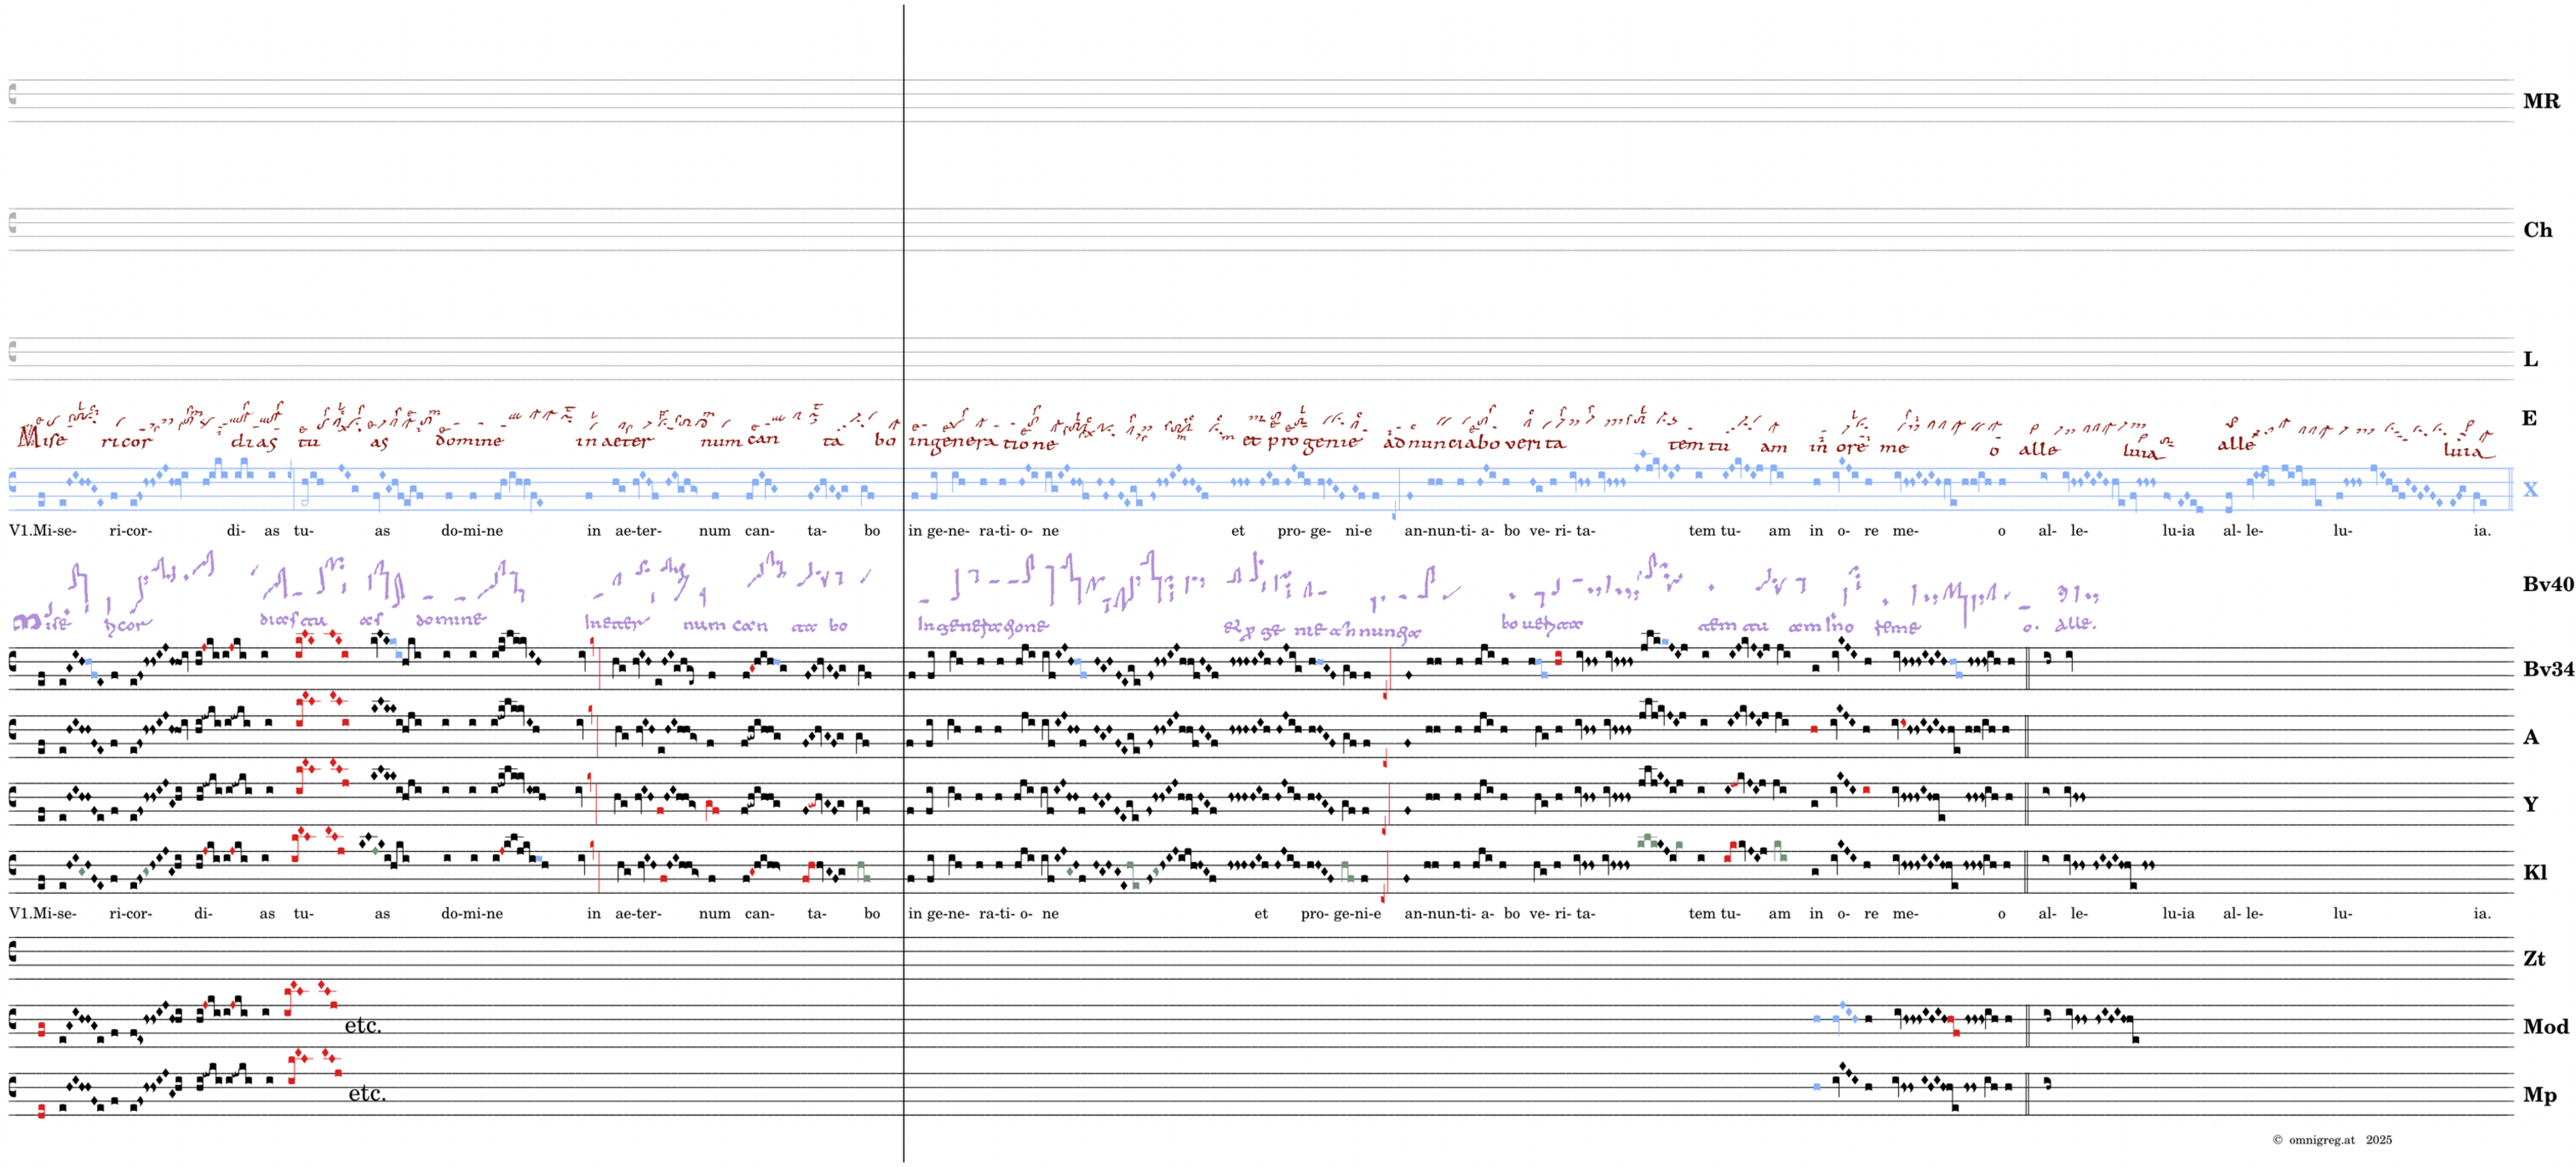Select the blue X source label
This screenshot has height=1167, width=2576.
[2529, 489]
